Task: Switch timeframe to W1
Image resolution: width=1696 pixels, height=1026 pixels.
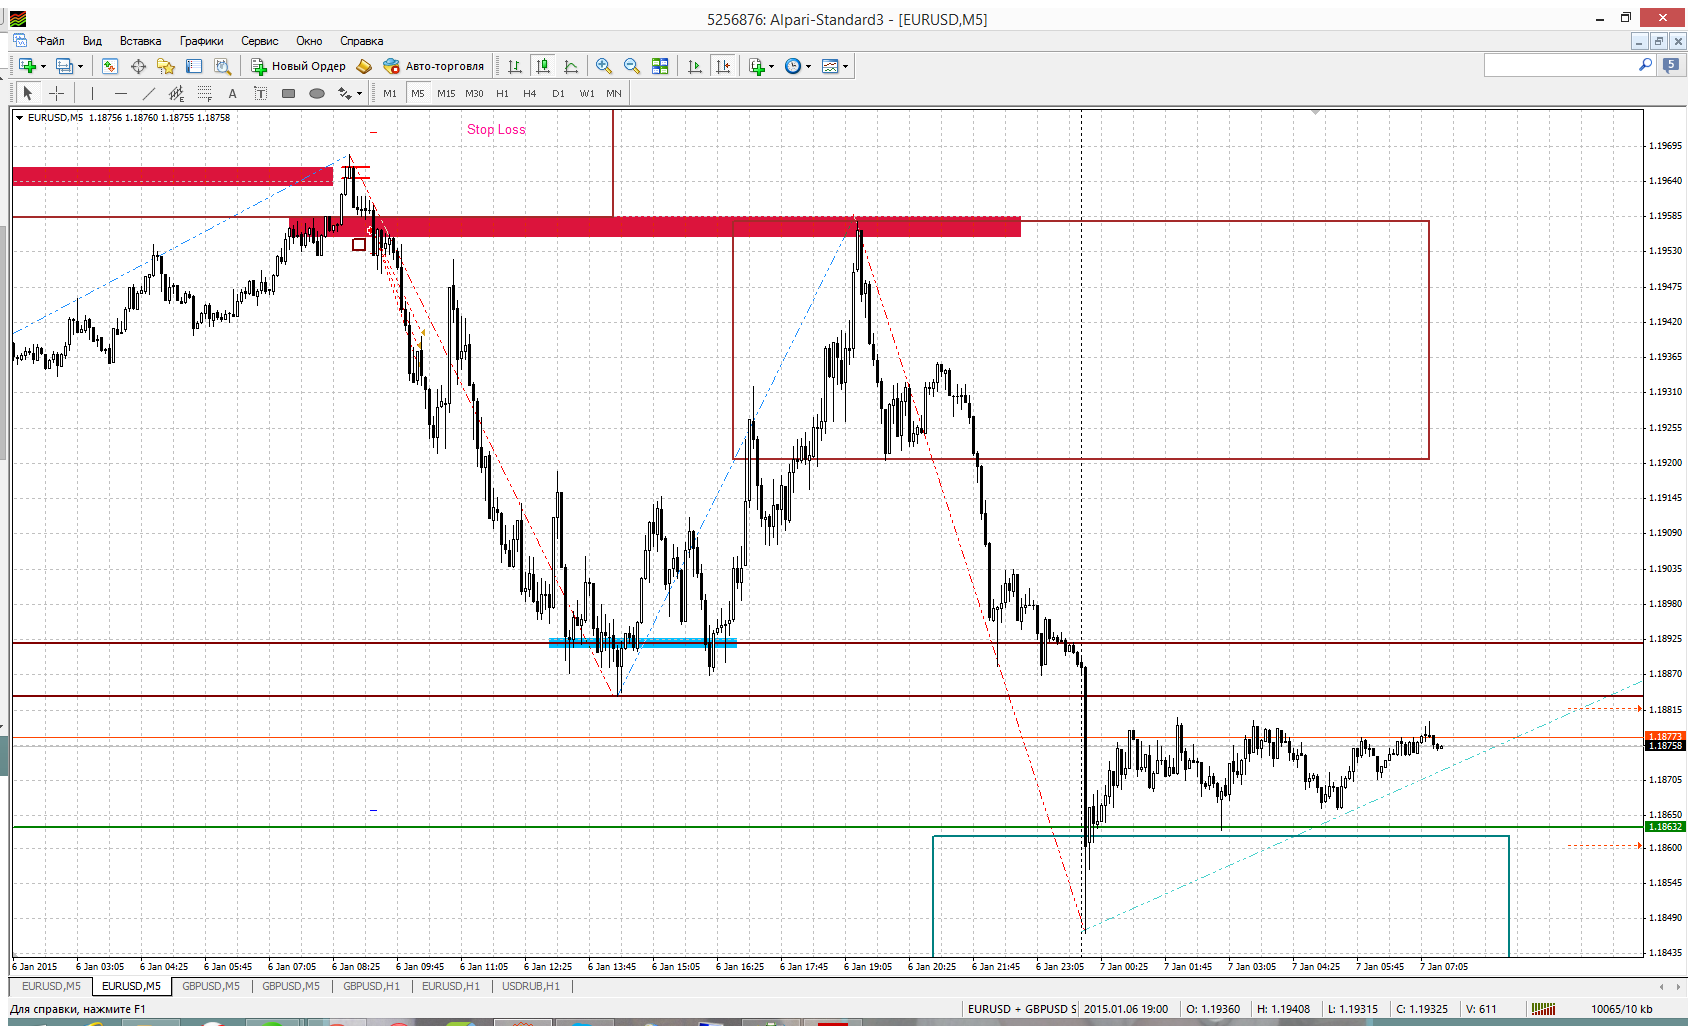Action: [587, 93]
